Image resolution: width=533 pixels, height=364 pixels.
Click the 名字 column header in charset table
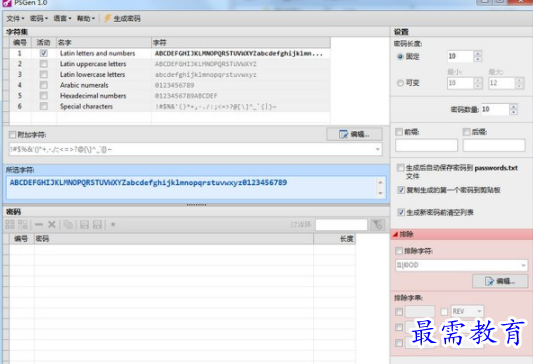click(104, 42)
